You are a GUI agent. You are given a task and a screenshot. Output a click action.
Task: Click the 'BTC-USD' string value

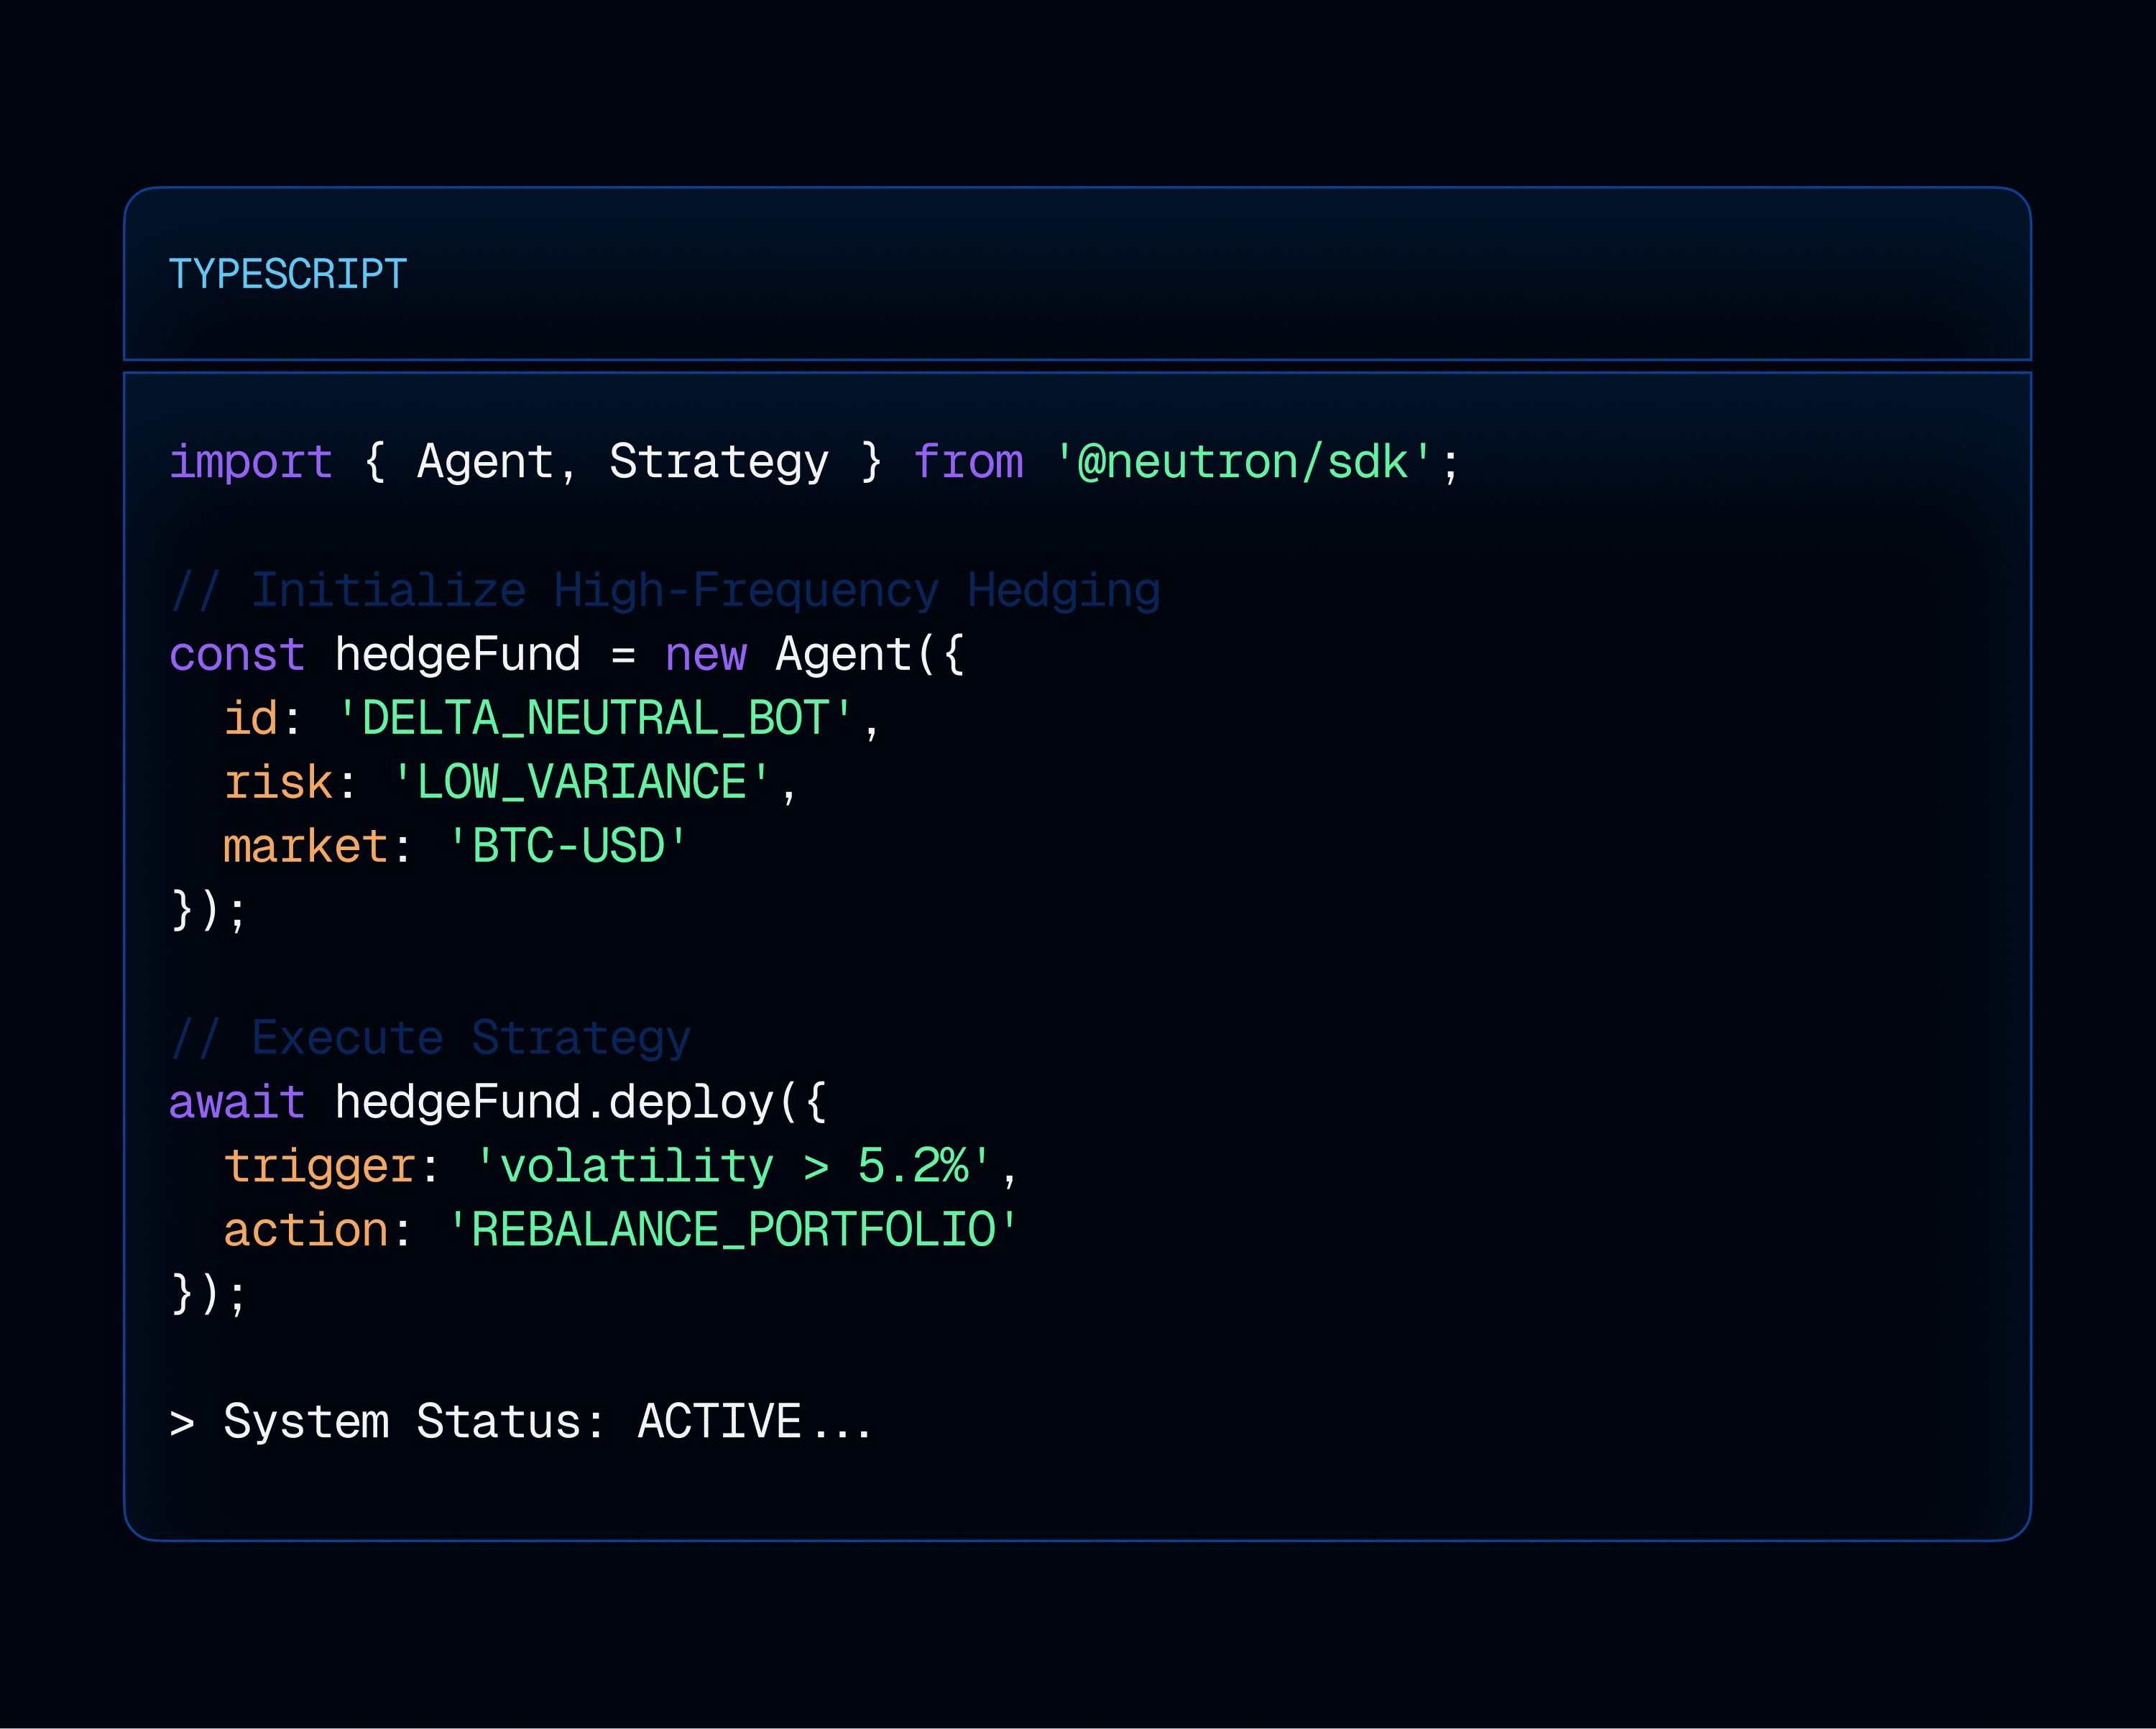pos(567,846)
